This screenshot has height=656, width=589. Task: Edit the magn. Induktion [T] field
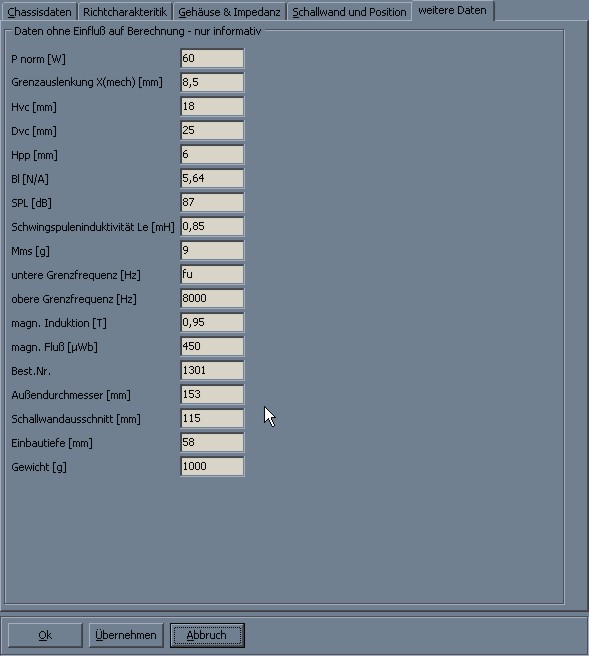[x=212, y=322]
